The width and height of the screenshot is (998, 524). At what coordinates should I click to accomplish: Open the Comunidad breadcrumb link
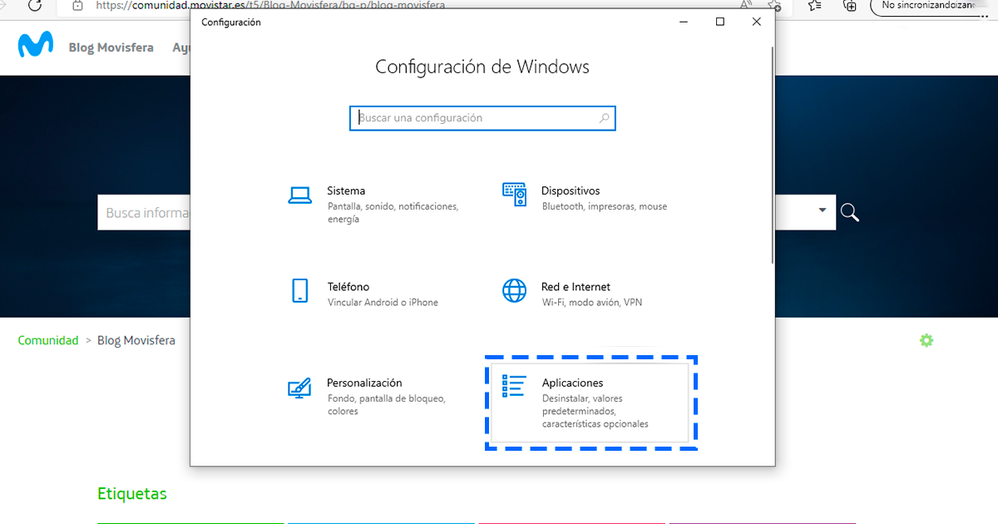coord(48,341)
